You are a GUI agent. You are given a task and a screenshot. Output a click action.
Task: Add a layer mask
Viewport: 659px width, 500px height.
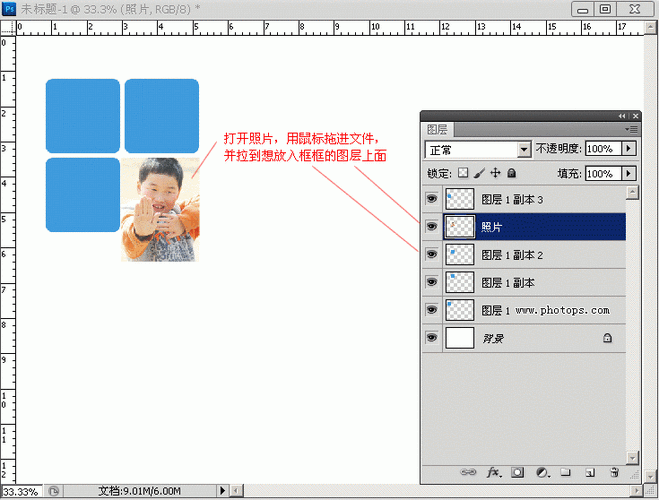[518, 471]
